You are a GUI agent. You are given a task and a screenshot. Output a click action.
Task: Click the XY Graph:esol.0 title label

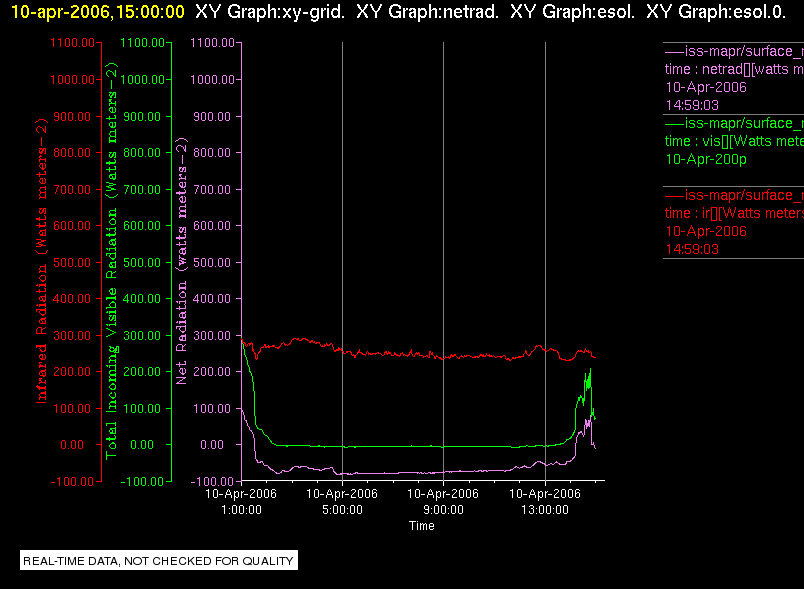(x=716, y=12)
